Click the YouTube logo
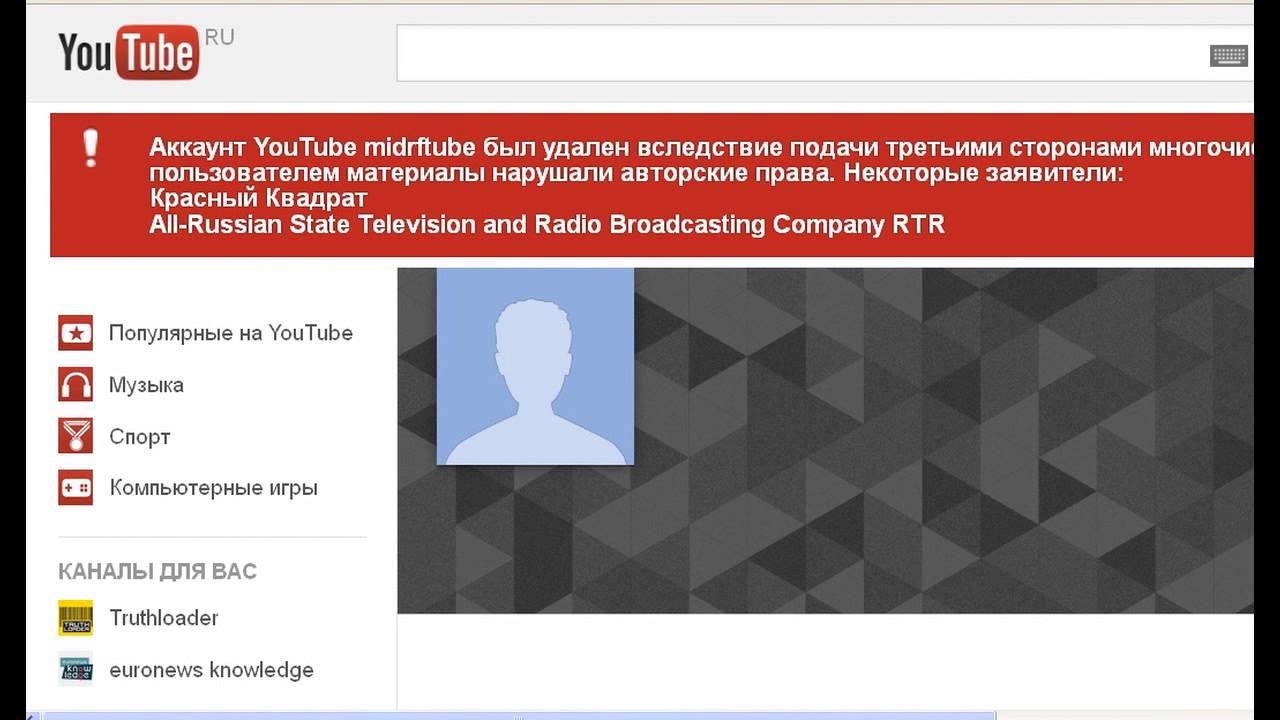Screen dimensions: 1280x720 coord(128,53)
